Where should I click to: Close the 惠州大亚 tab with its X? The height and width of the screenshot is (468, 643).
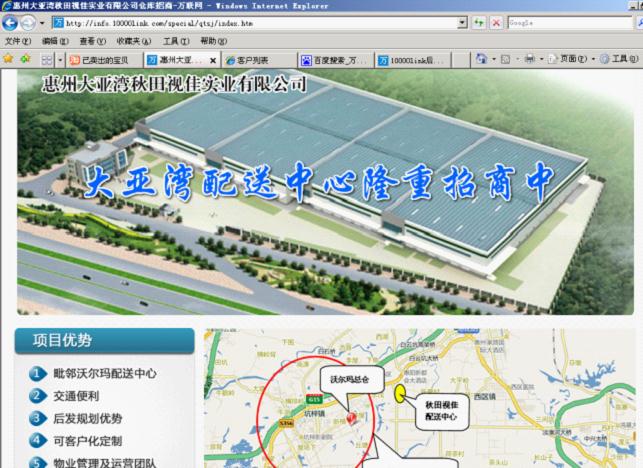point(213,61)
